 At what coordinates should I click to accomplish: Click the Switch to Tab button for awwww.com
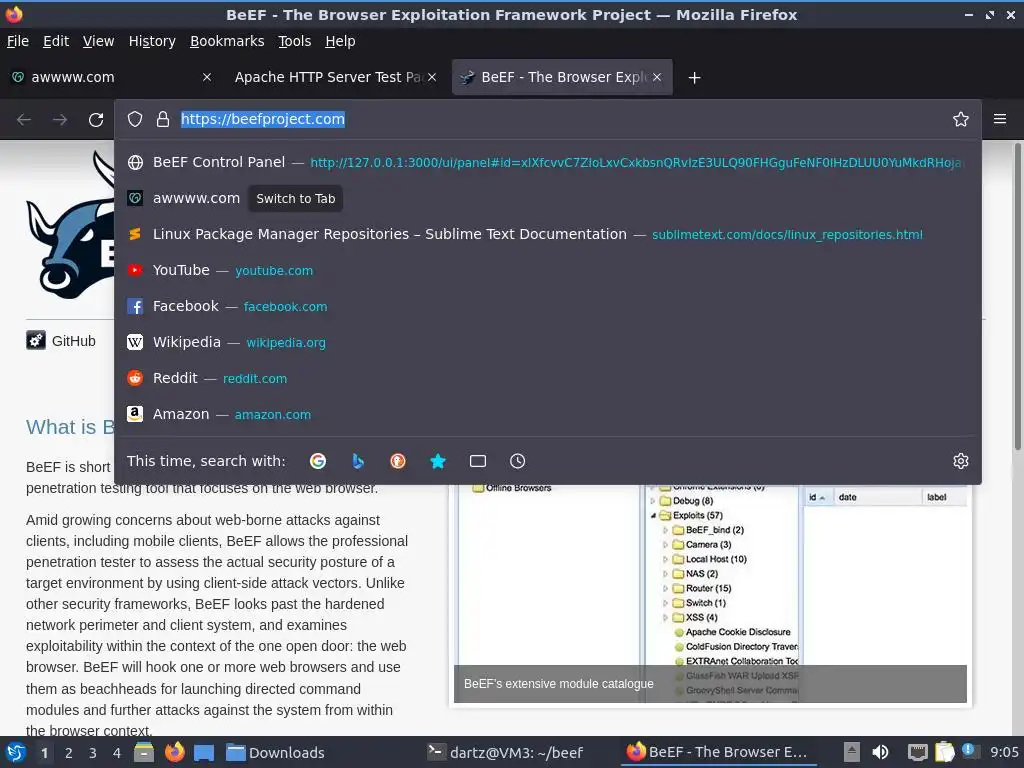coord(295,199)
